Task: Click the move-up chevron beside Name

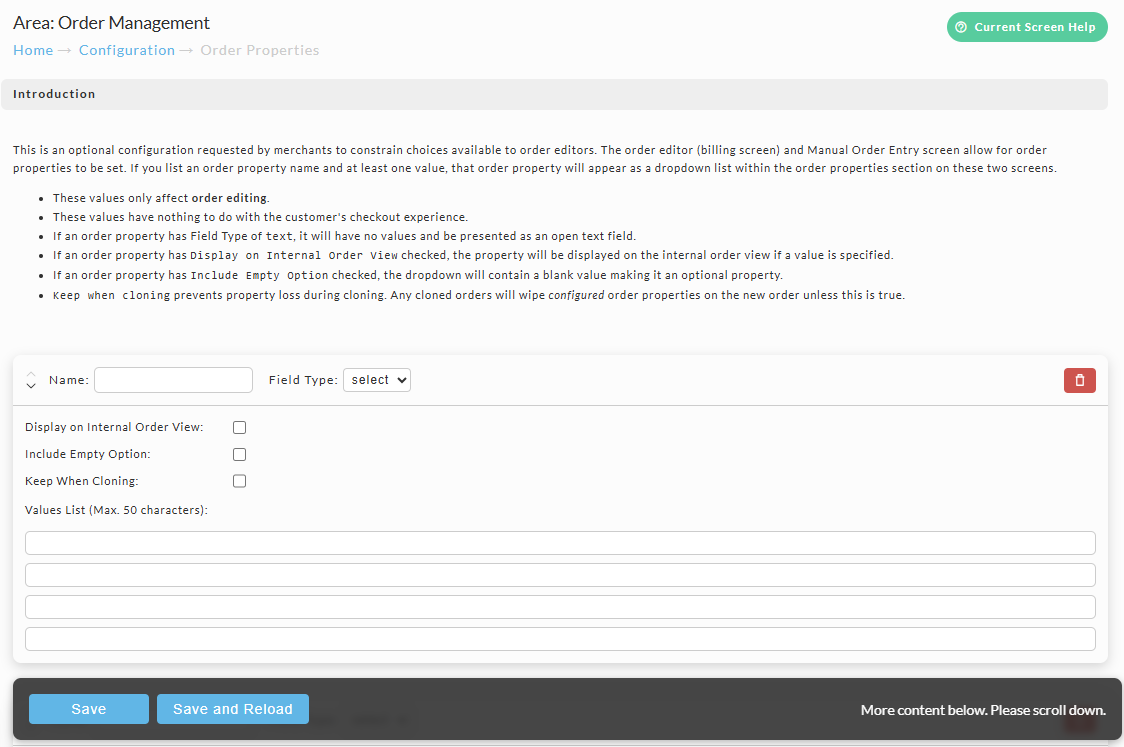Action: coord(31,374)
